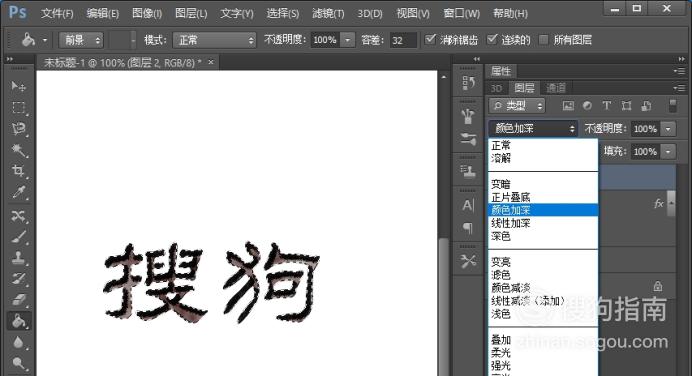Choose Linear Burn blend mode
692x376 pixels.
(543, 223)
